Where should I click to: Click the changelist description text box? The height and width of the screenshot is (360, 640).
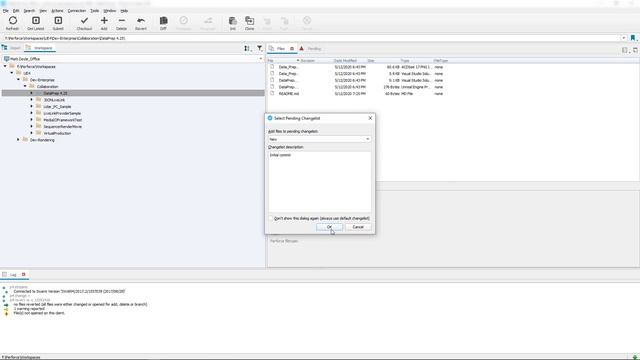click(x=320, y=182)
